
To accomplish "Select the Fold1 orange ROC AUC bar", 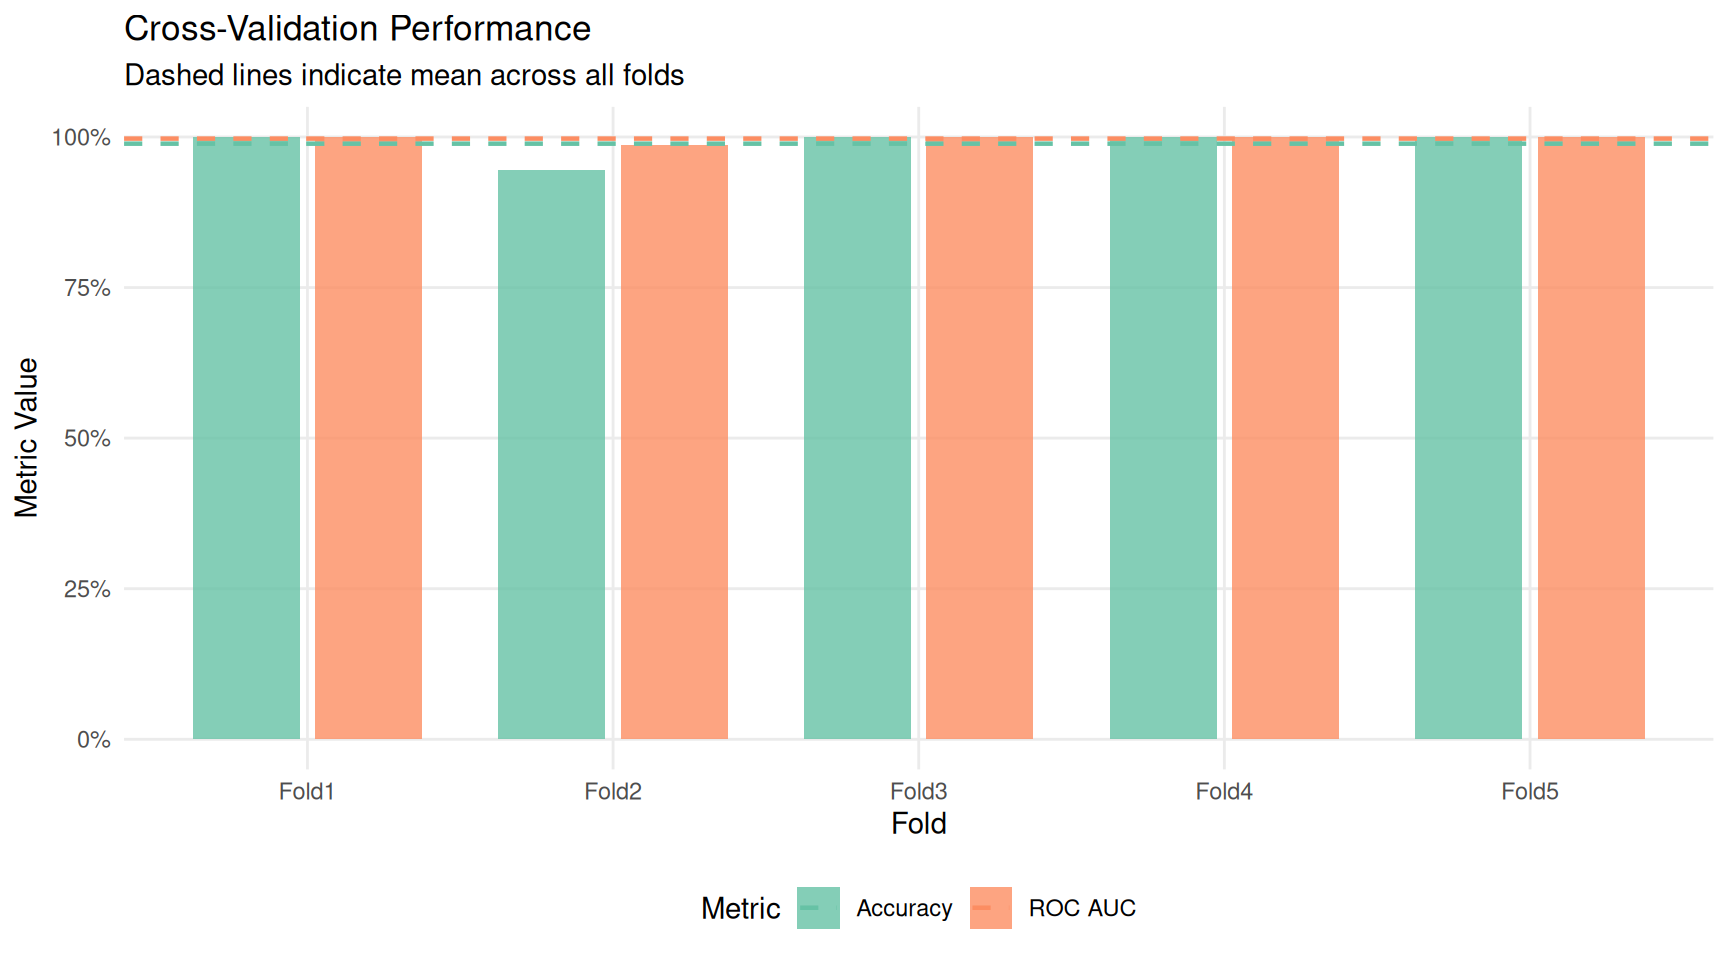I will tap(368, 440).
